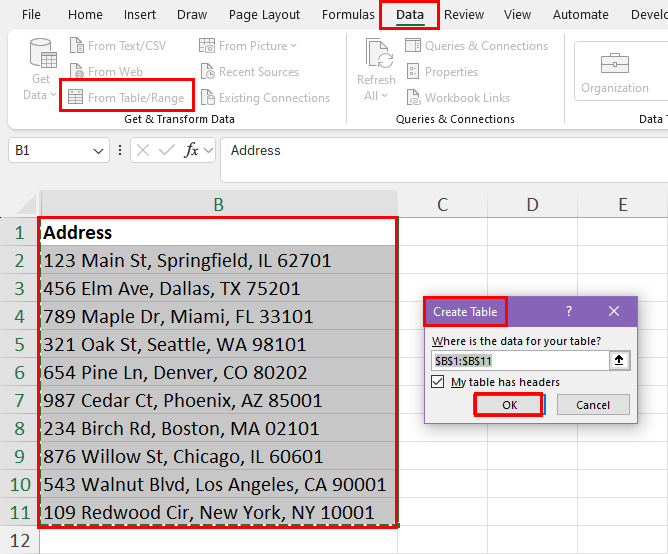Viewport: 668px width, 554px height.
Task: Open the View tab
Action: [517, 14]
